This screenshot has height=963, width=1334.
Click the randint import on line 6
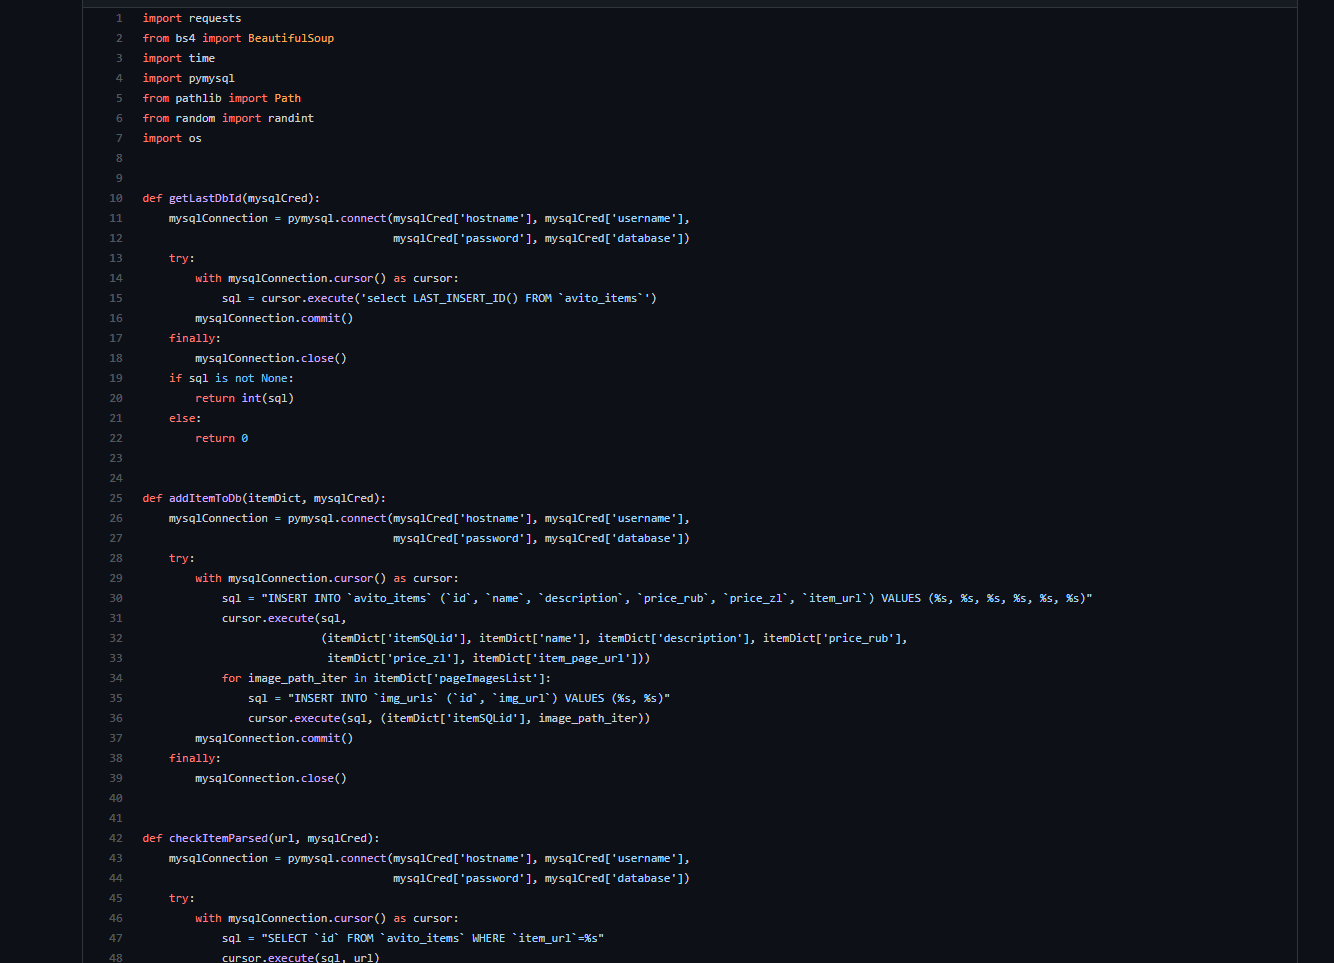(291, 118)
